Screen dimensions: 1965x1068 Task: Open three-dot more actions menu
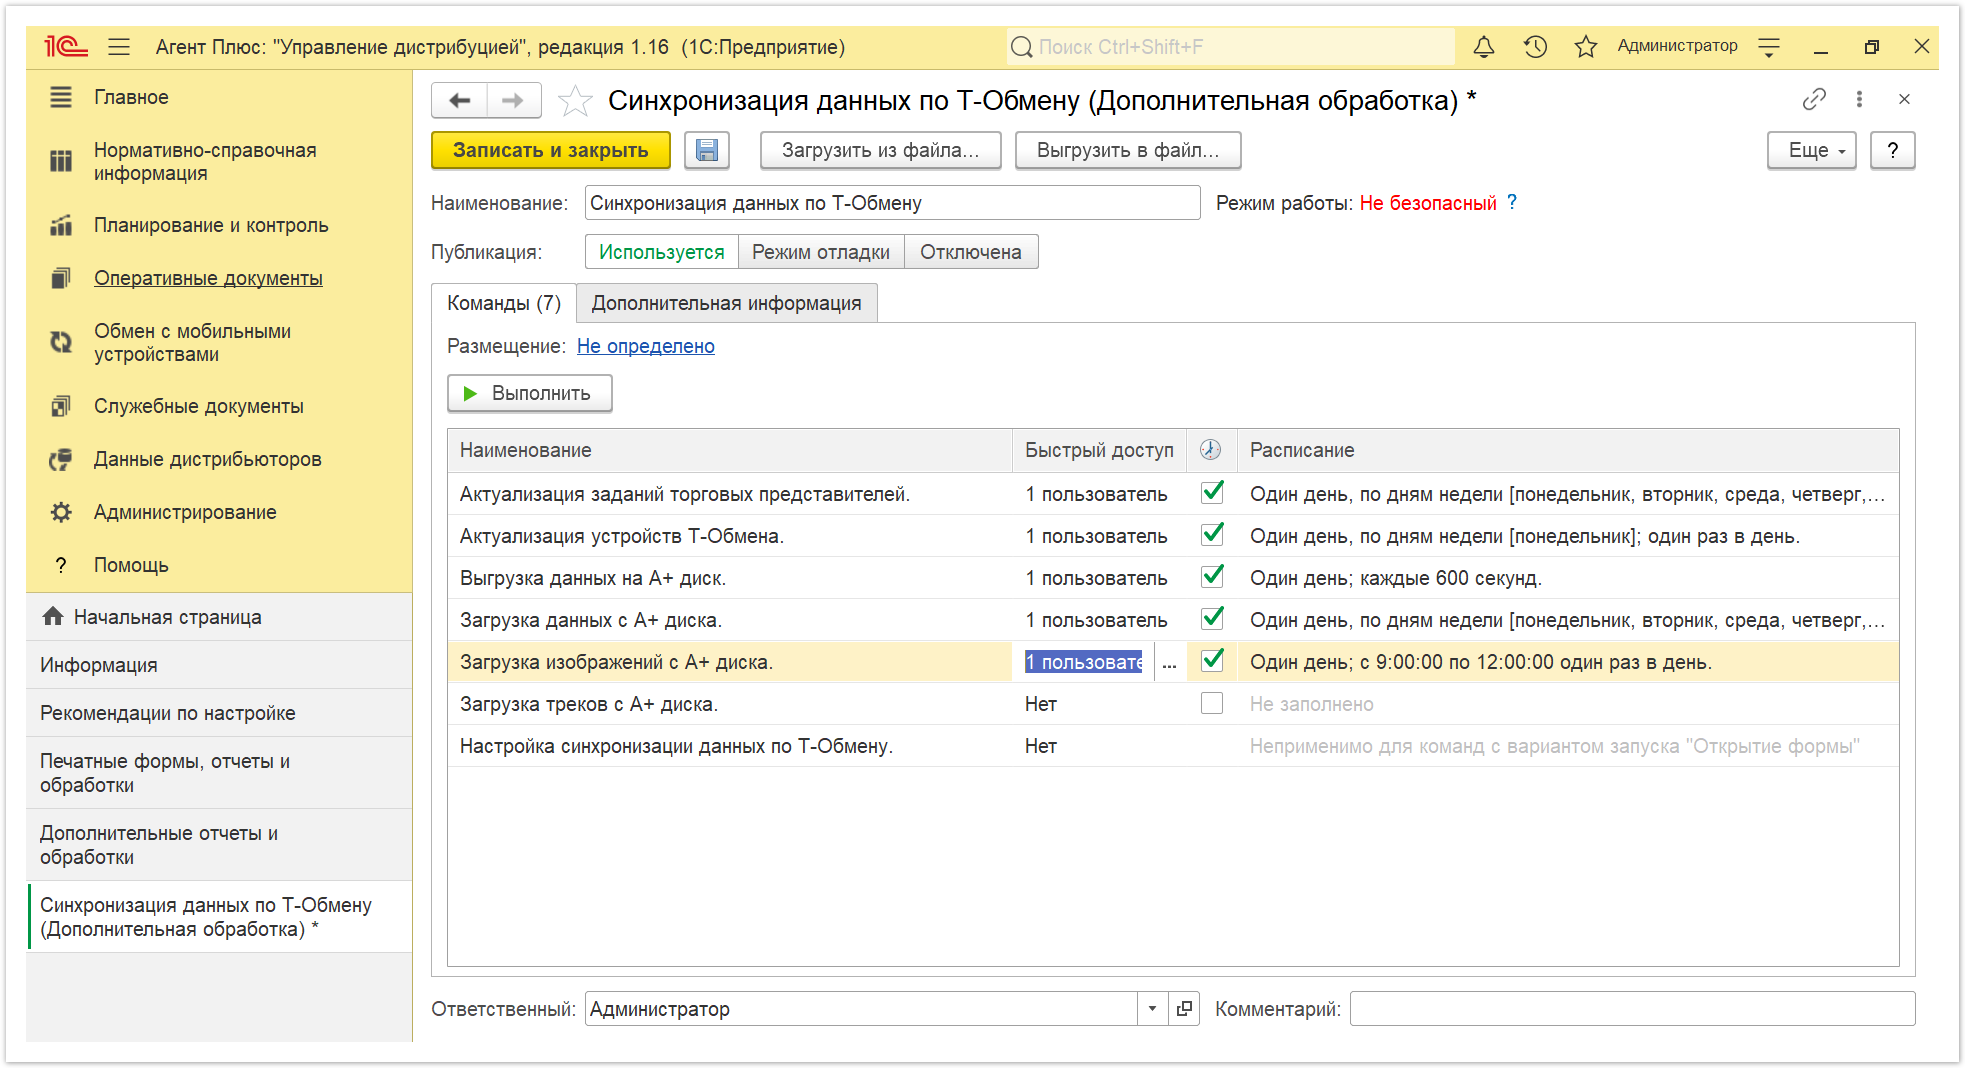pos(1859,99)
